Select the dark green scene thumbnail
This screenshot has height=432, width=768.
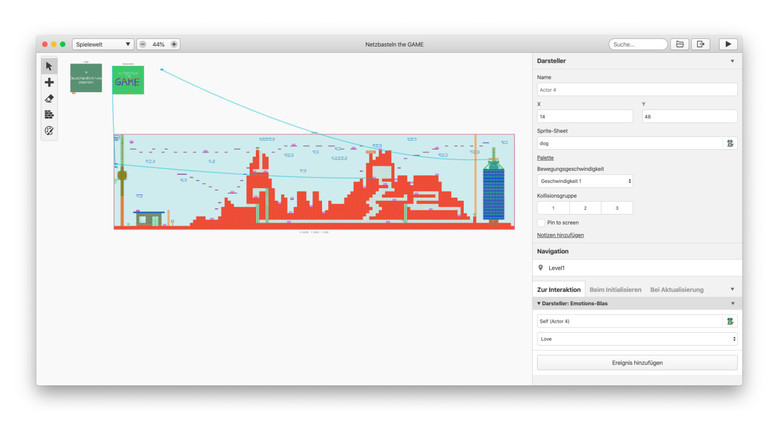86,78
